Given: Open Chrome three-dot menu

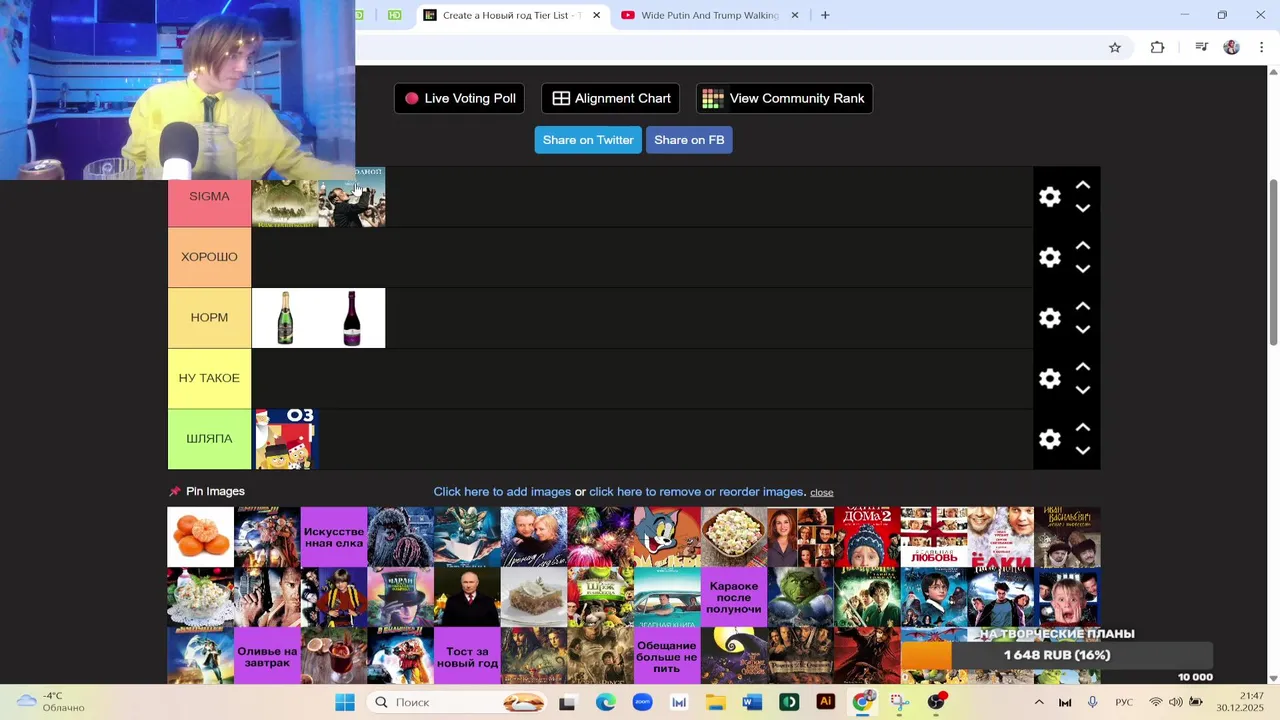Looking at the screenshot, I should click(x=1262, y=47).
